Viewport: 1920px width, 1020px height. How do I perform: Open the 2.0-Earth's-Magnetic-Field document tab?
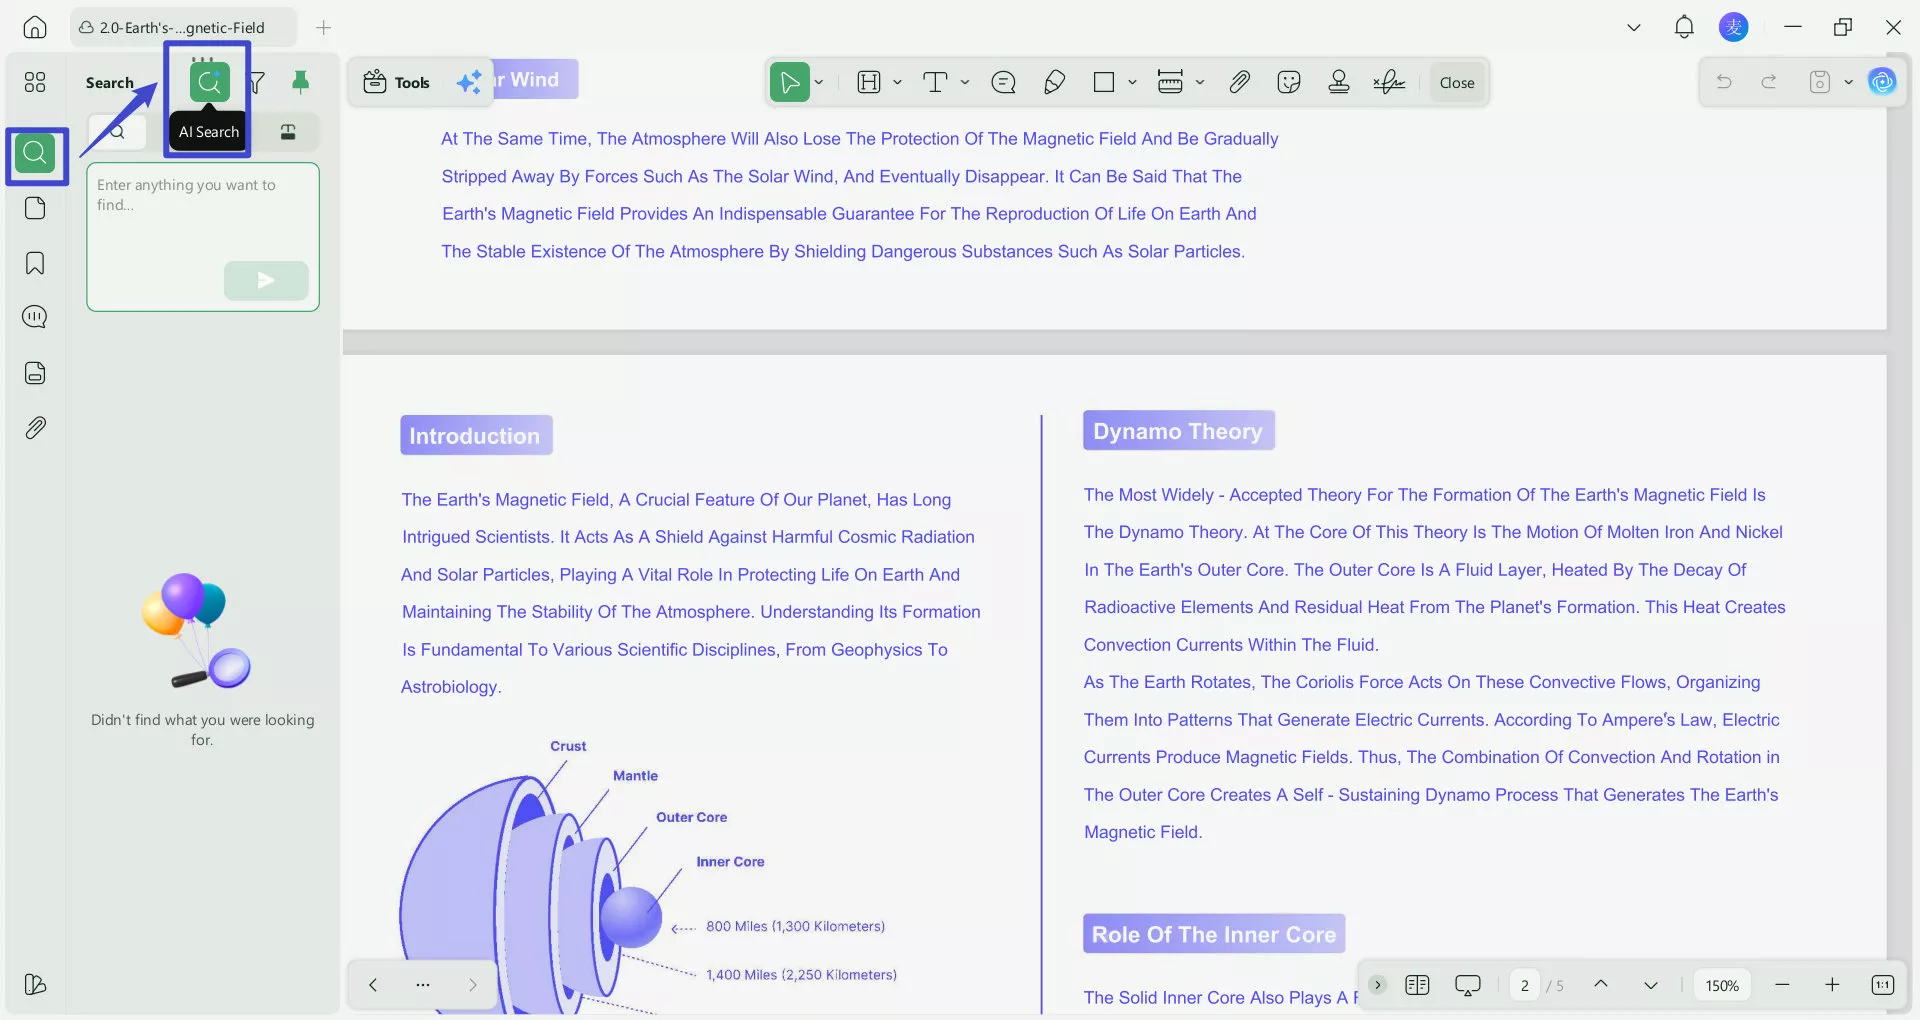coord(180,27)
